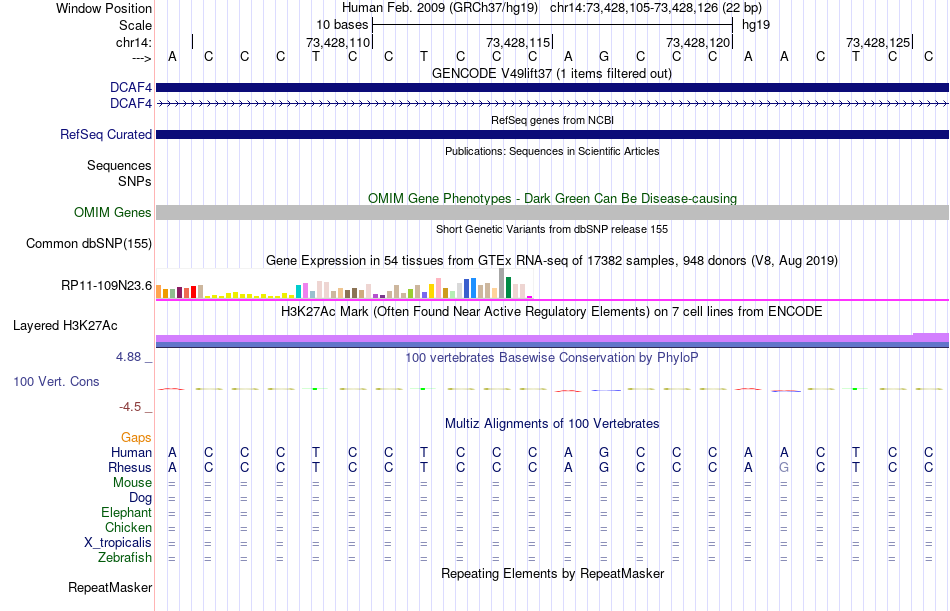Click the Scale label

click(135, 25)
